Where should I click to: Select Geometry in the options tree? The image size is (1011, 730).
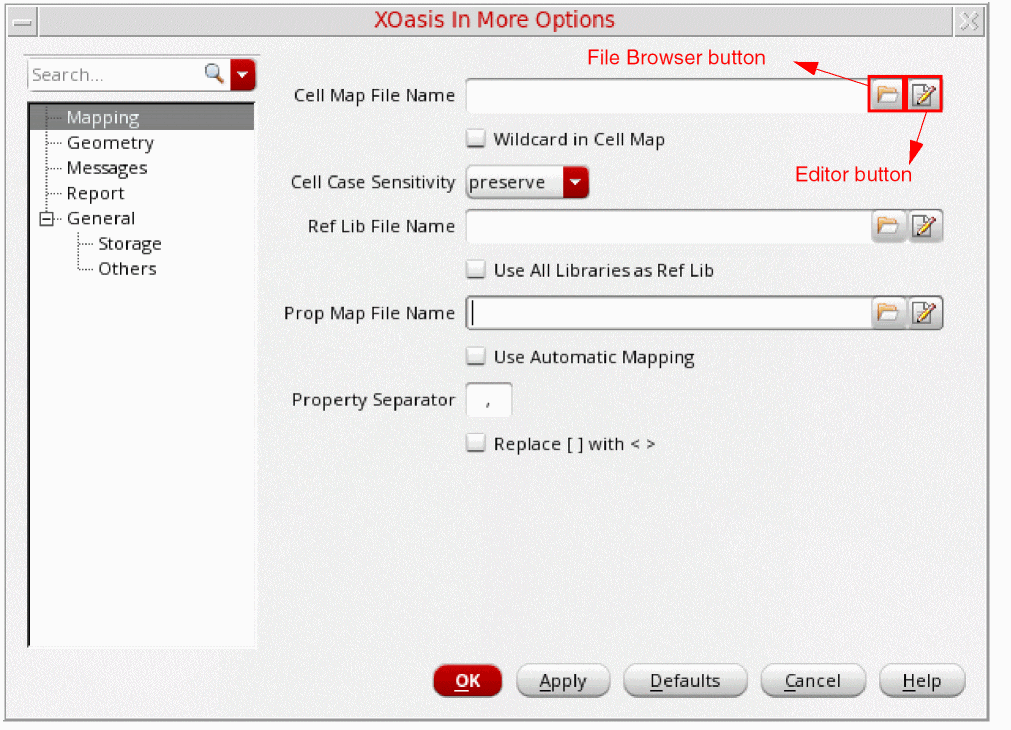[x=110, y=143]
